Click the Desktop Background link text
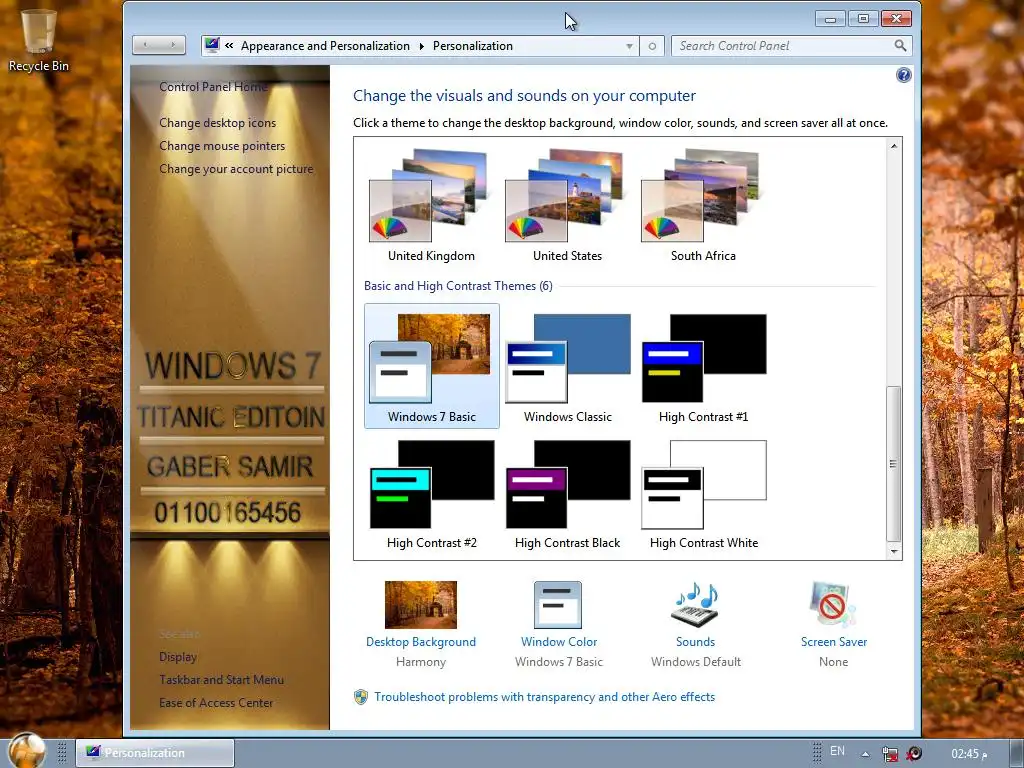Image resolution: width=1024 pixels, height=768 pixels. pos(421,642)
